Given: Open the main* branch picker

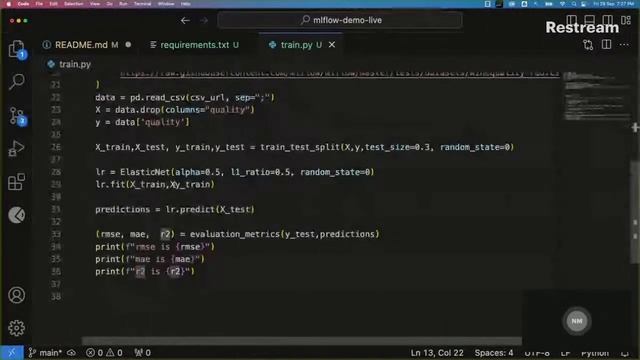Looking at the screenshot, I should point(45,353).
